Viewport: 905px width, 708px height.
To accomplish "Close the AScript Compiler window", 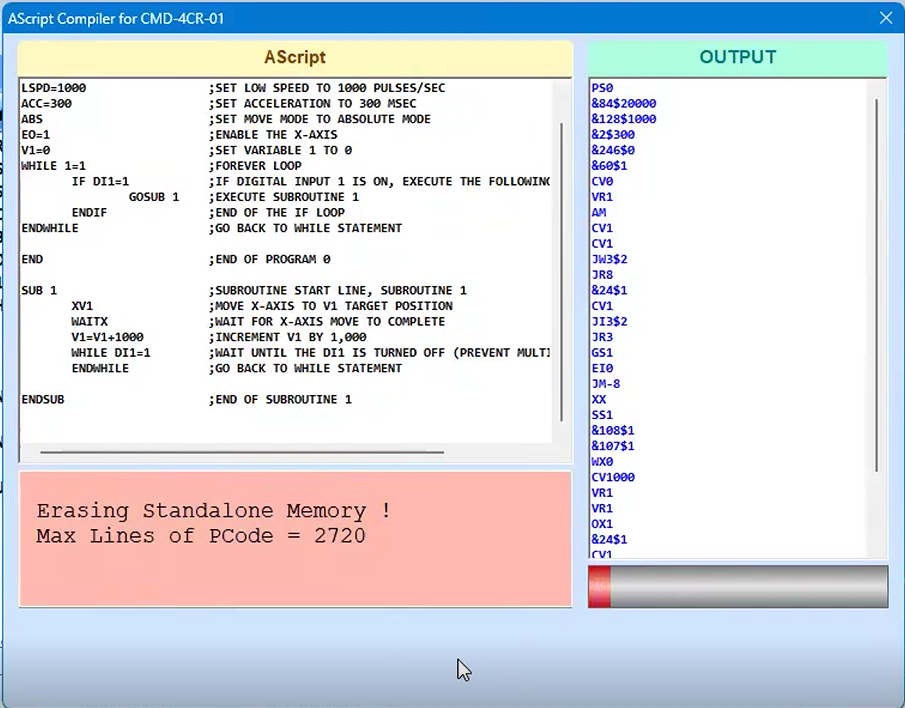I will pos(886,18).
